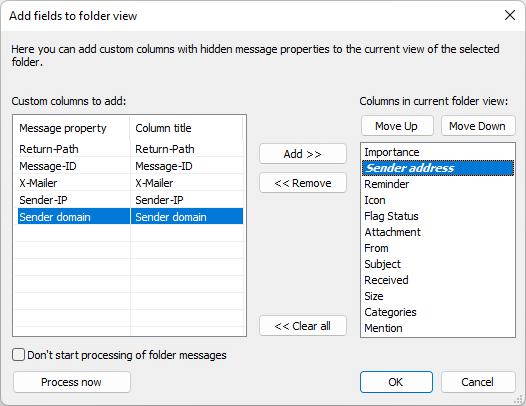
Task: Enable Don't start processing of folder messages
Action: pos(18,355)
